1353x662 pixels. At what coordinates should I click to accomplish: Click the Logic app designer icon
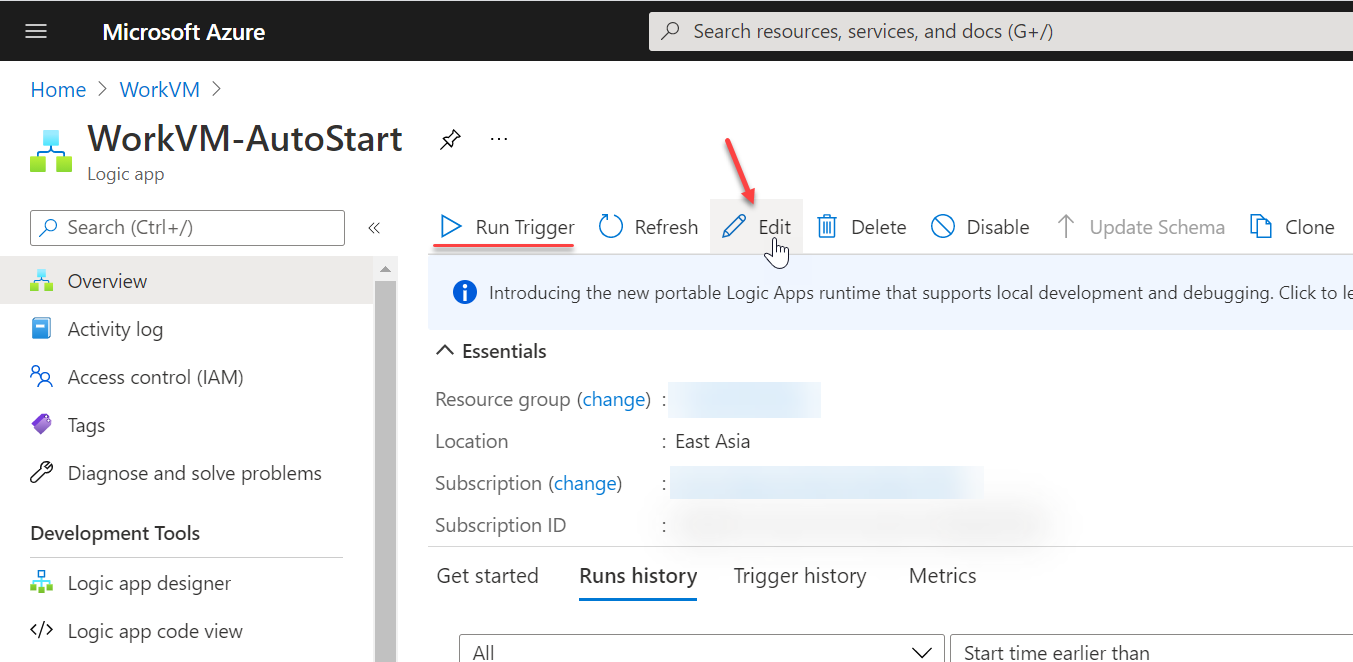pos(41,583)
